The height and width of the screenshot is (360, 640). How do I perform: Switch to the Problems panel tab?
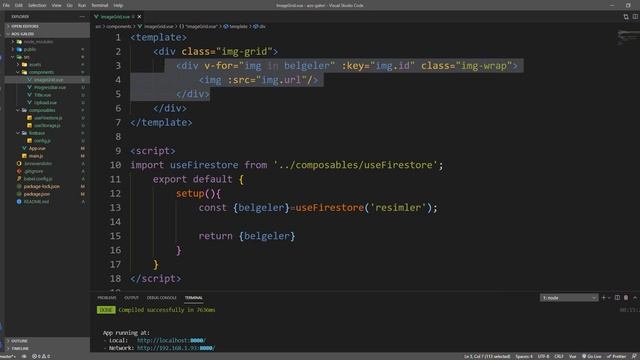[107, 298]
